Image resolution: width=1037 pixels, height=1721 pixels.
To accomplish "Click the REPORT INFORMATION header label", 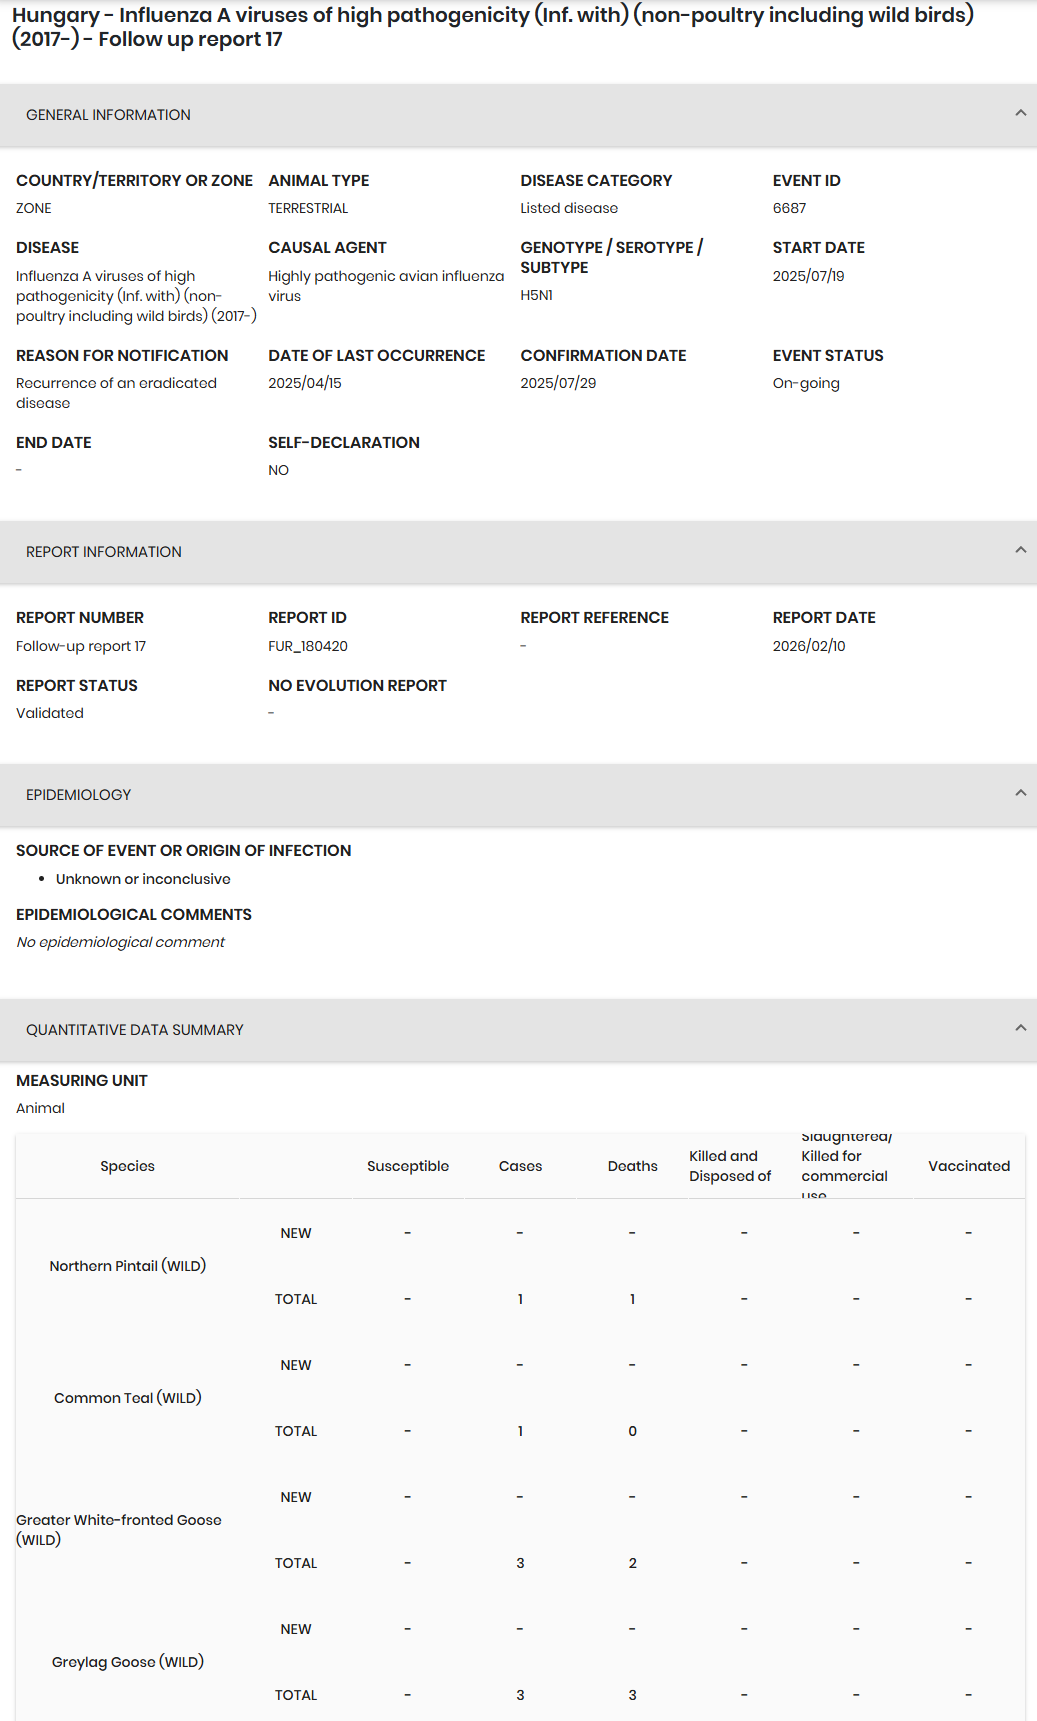I will tap(104, 552).
